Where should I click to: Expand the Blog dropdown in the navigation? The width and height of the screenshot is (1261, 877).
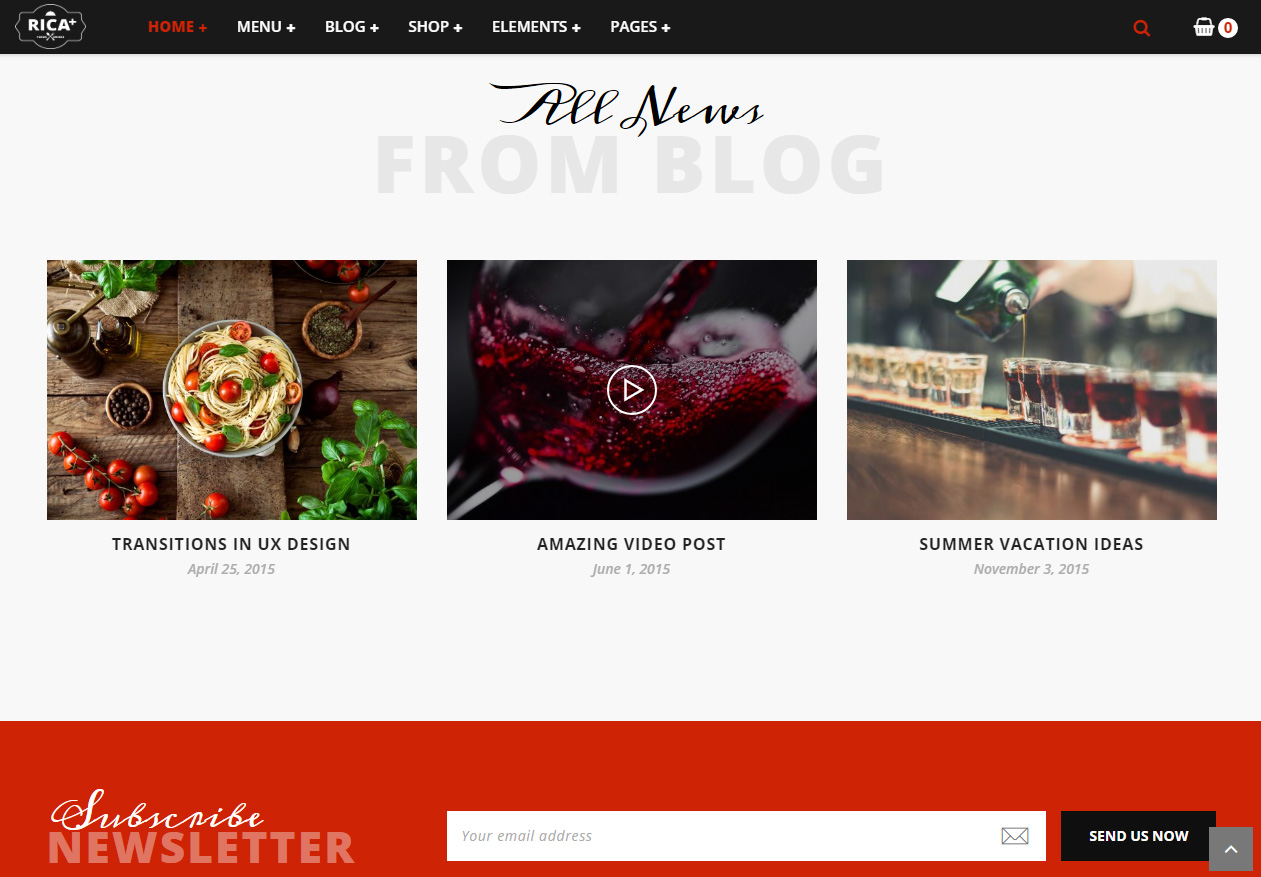[x=352, y=27]
